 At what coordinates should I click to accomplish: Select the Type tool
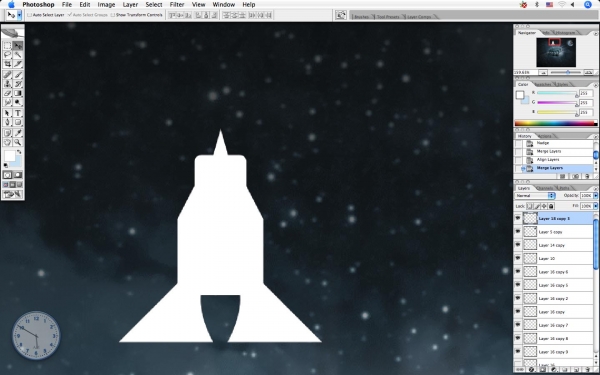pyautogui.click(x=18, y=113)
